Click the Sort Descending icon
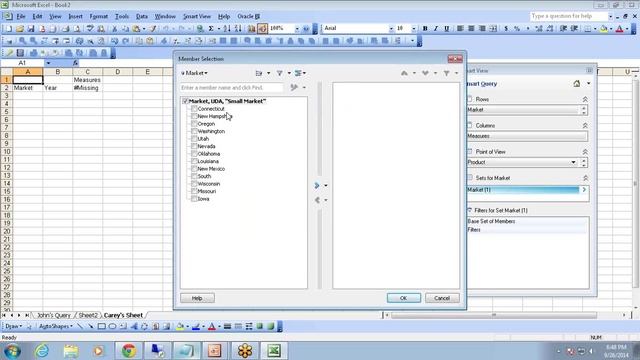The width and height of the screenshot is (640, 360). click(238, 29)
